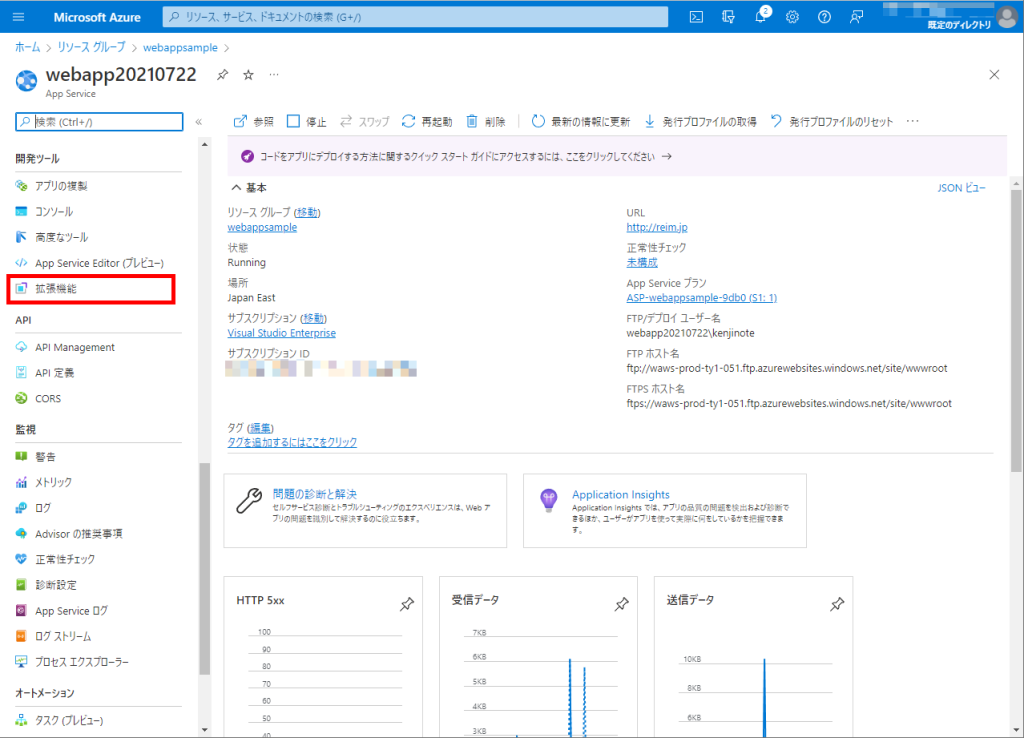Click 移動 next to リソース グループ
The image size is (1024, 738).
(307, 212)
